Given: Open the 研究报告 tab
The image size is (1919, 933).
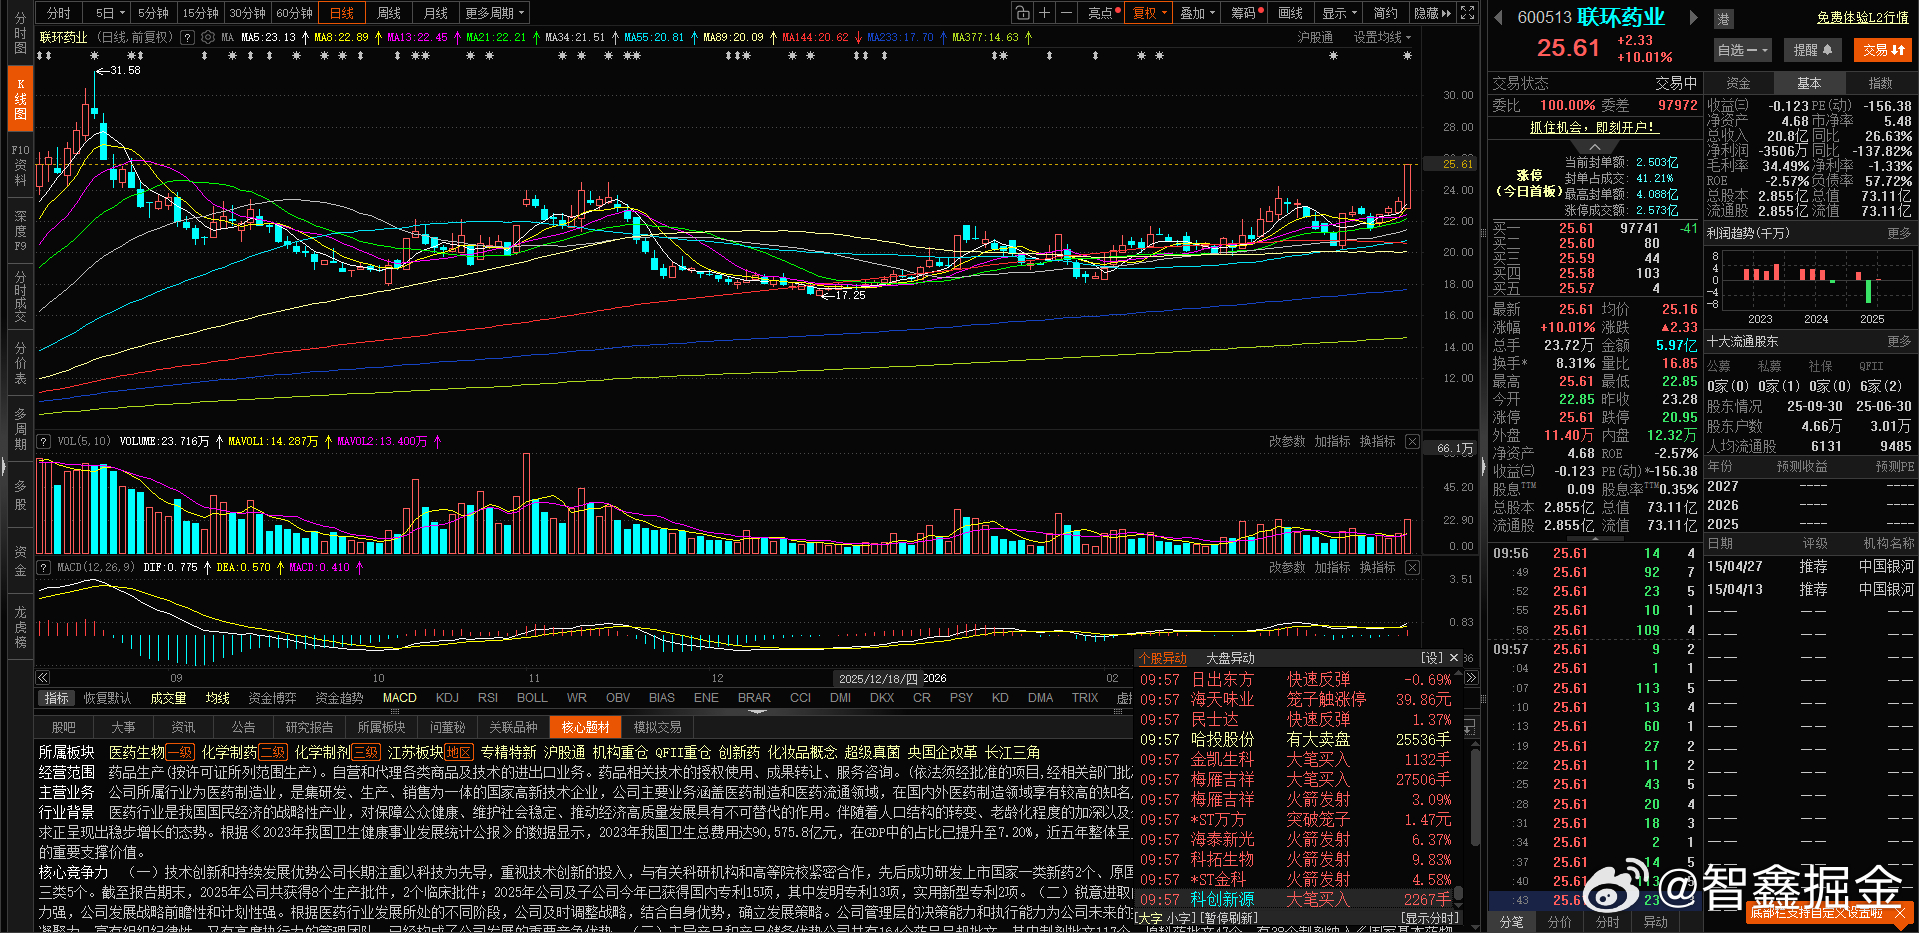Looking at the screenshot, I should 309,727.
